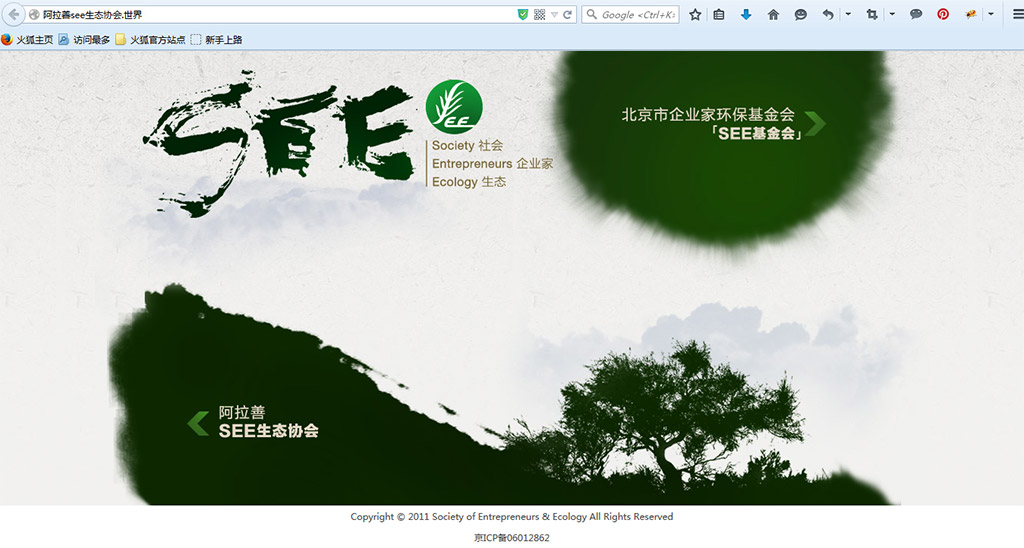This screenshot has width=1024, height=548.
Task: Click the gray speech bubble icon
Action: pos(916,14)
